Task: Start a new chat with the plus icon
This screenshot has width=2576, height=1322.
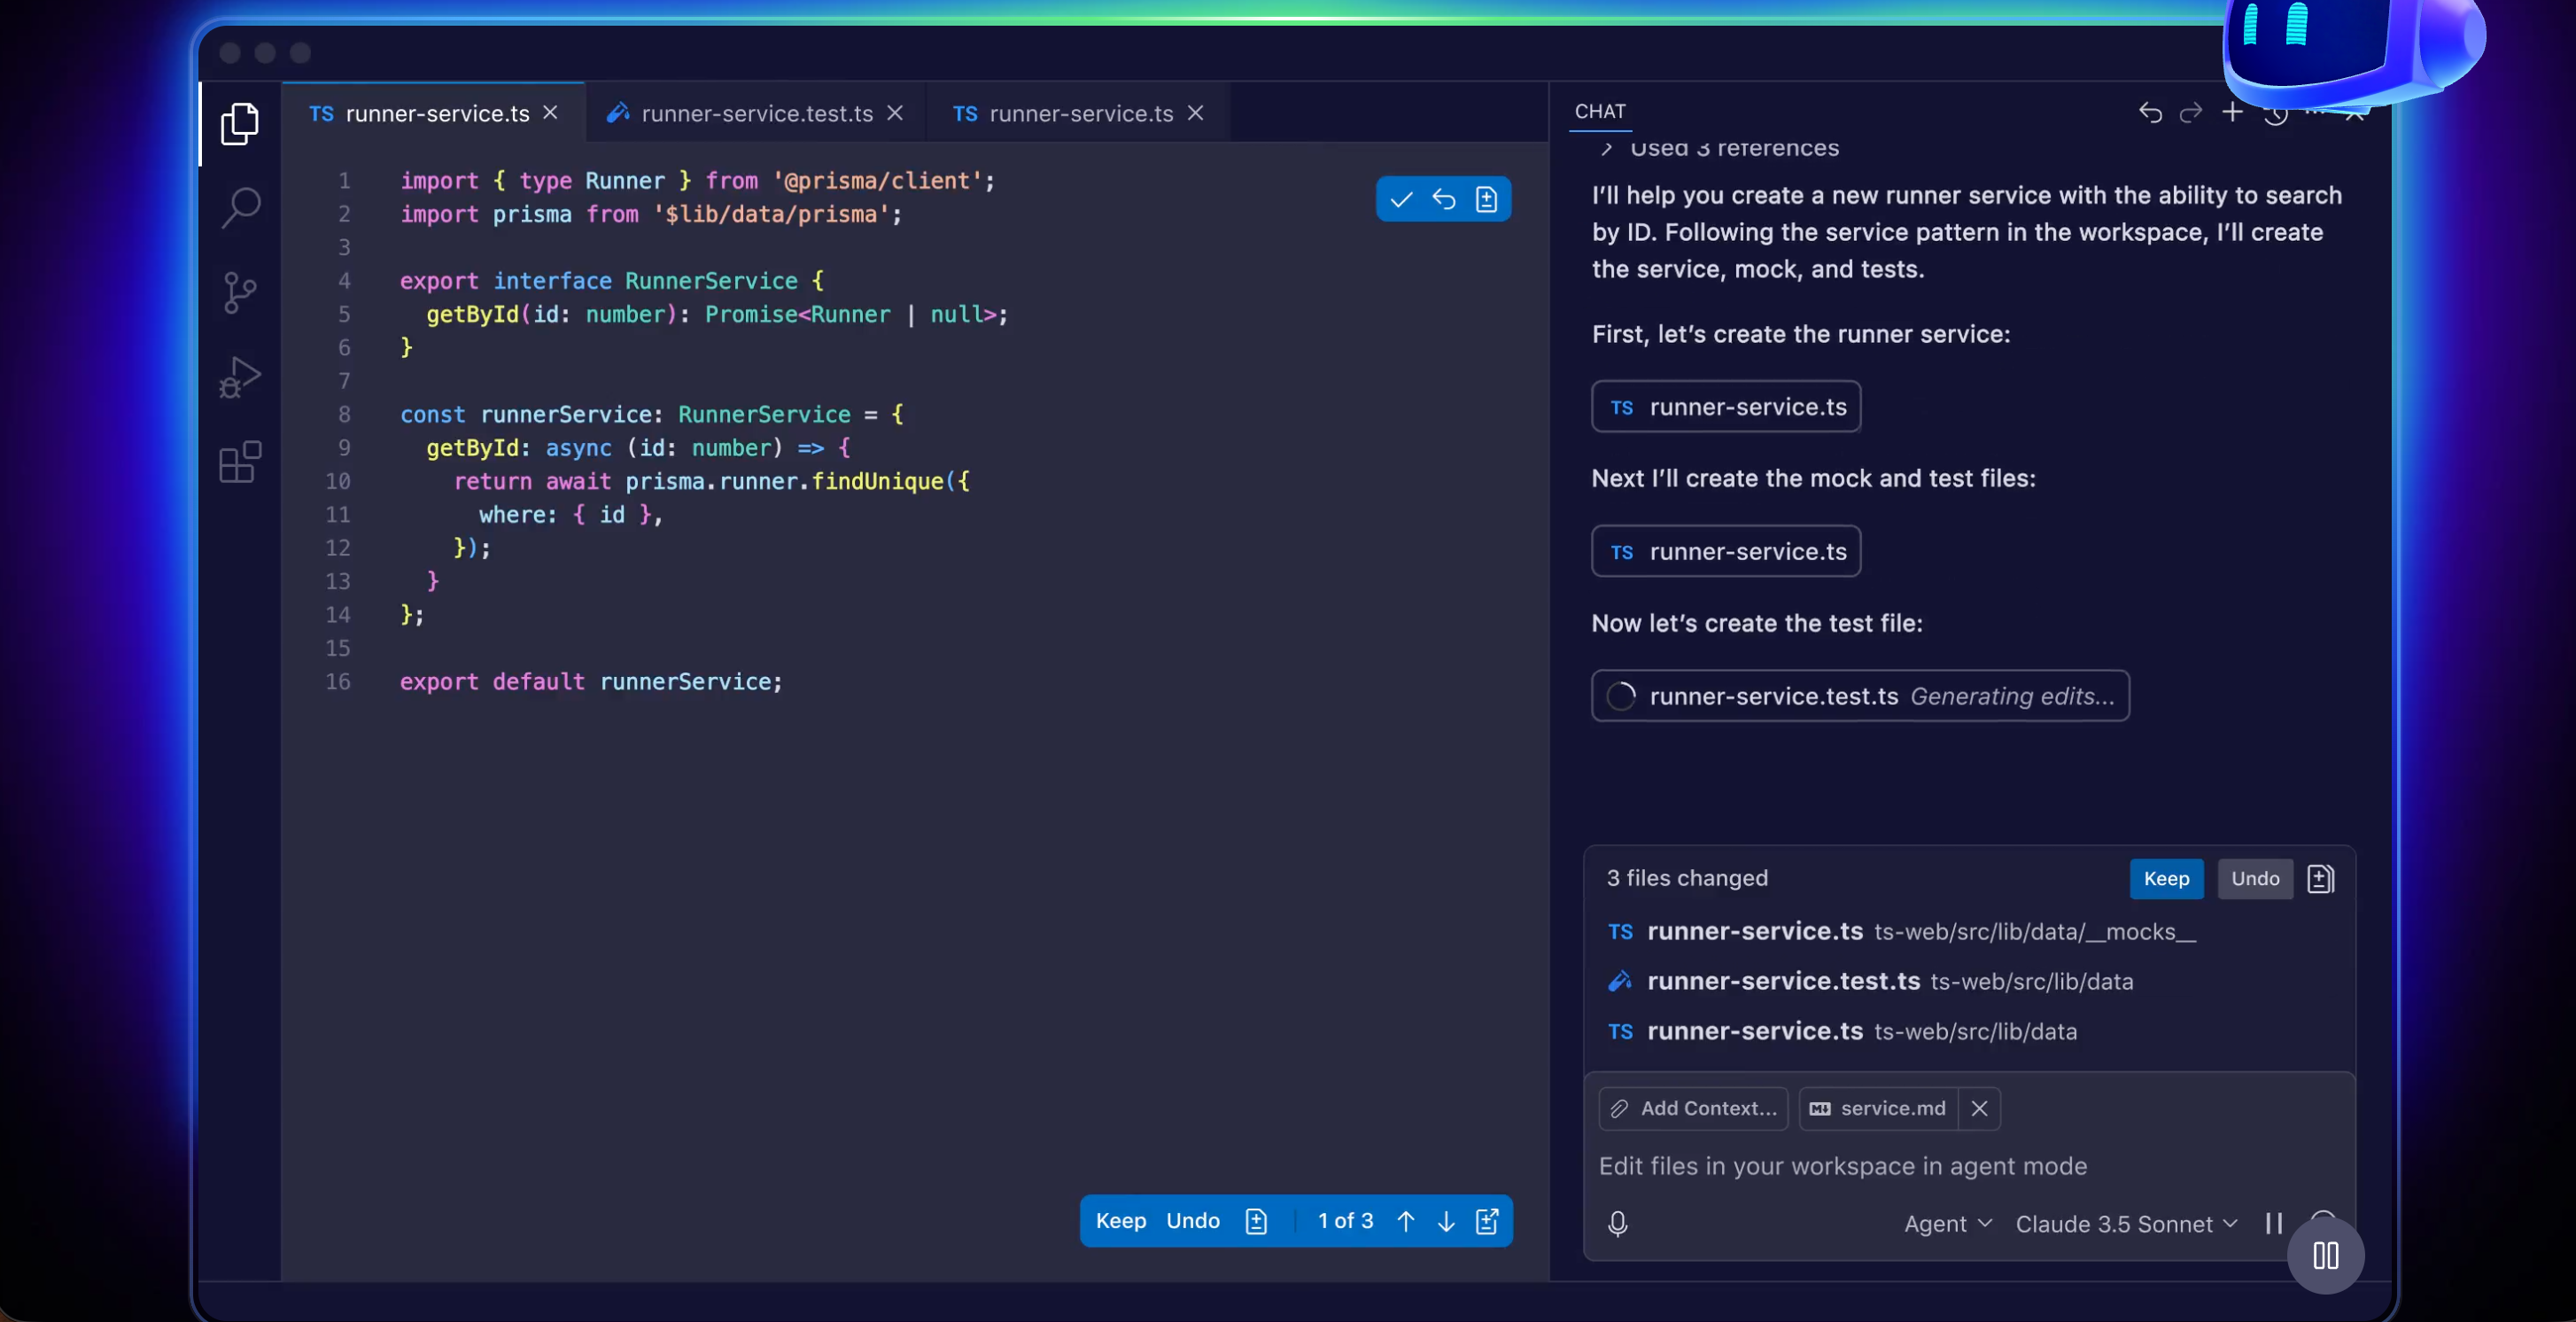Action: click(x=2232, y=113)
